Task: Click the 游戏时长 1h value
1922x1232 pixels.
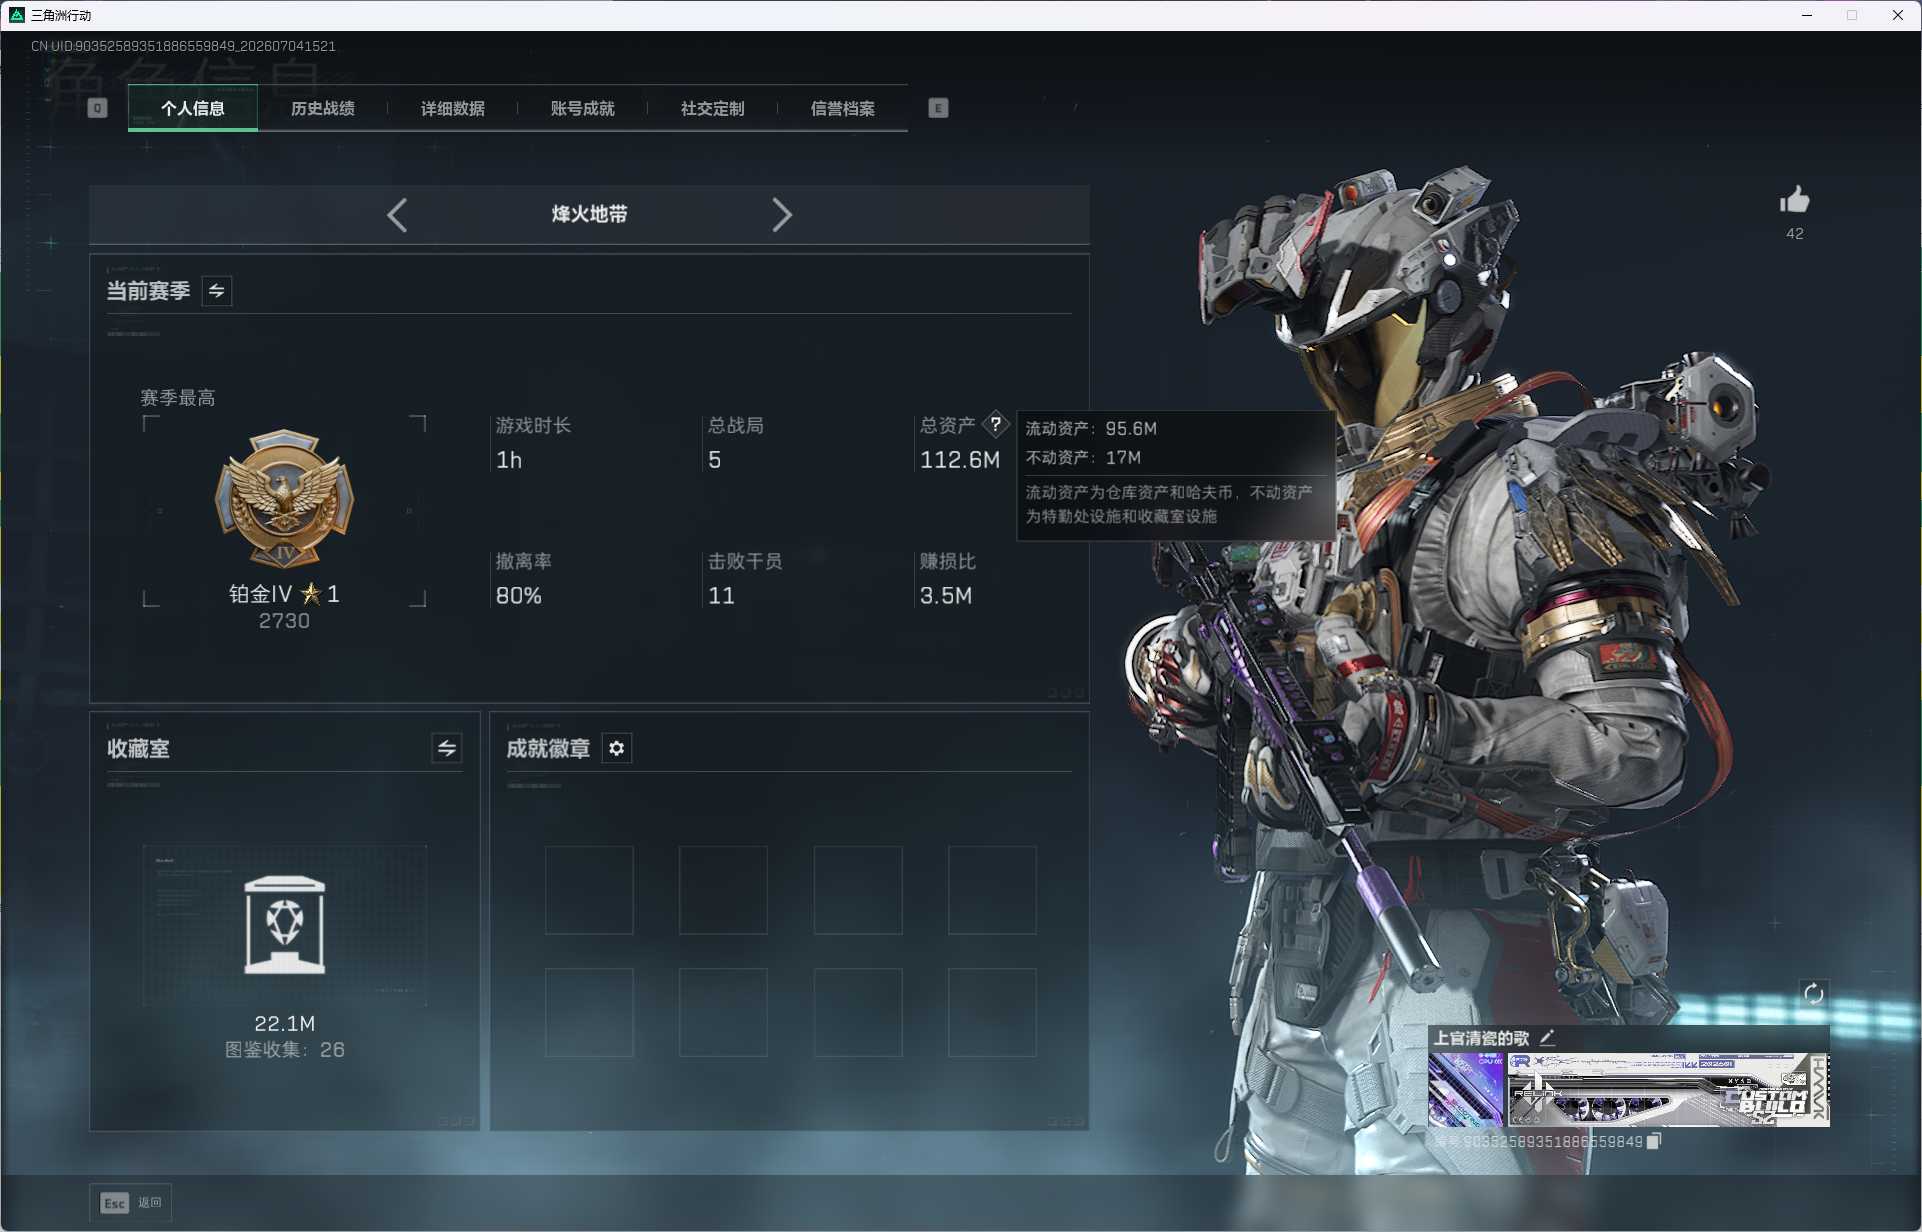Action: pos(509,460)
